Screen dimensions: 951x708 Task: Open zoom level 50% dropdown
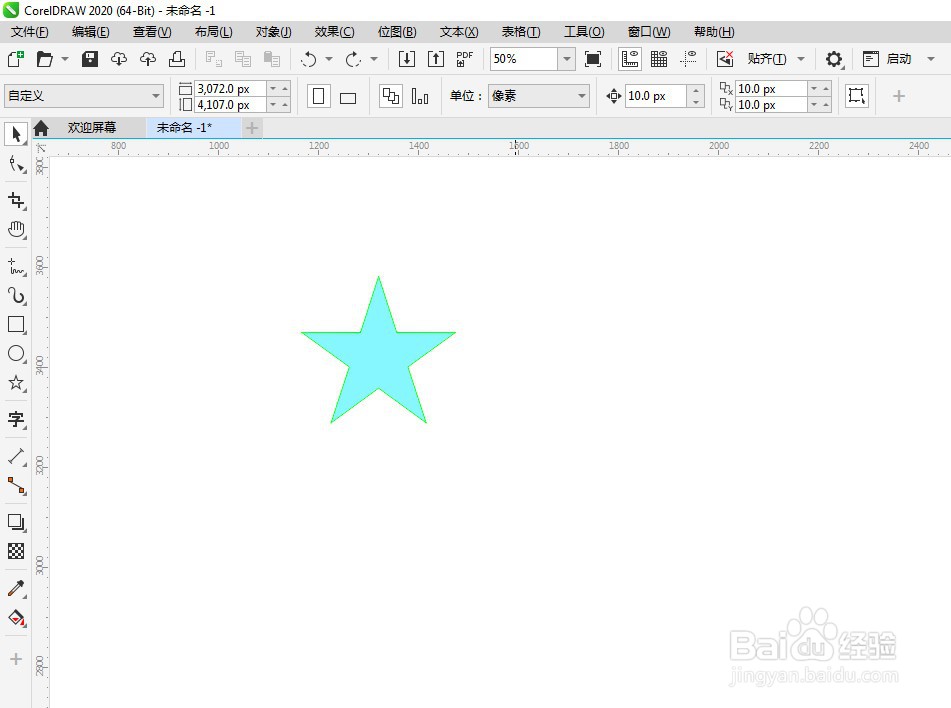[x=566, y=59]
